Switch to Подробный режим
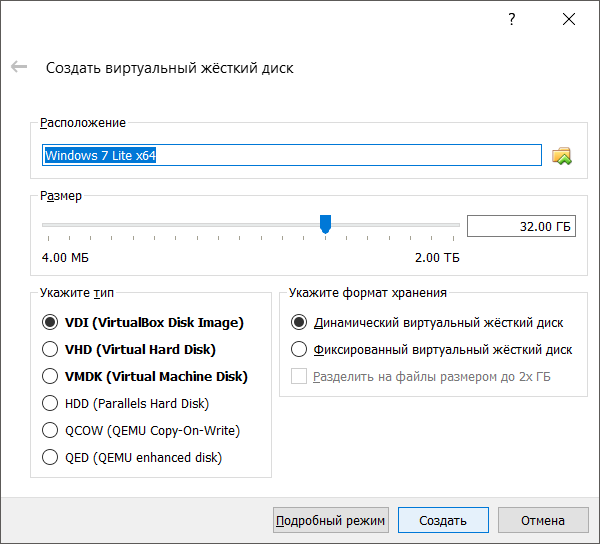 click(329, 520)
